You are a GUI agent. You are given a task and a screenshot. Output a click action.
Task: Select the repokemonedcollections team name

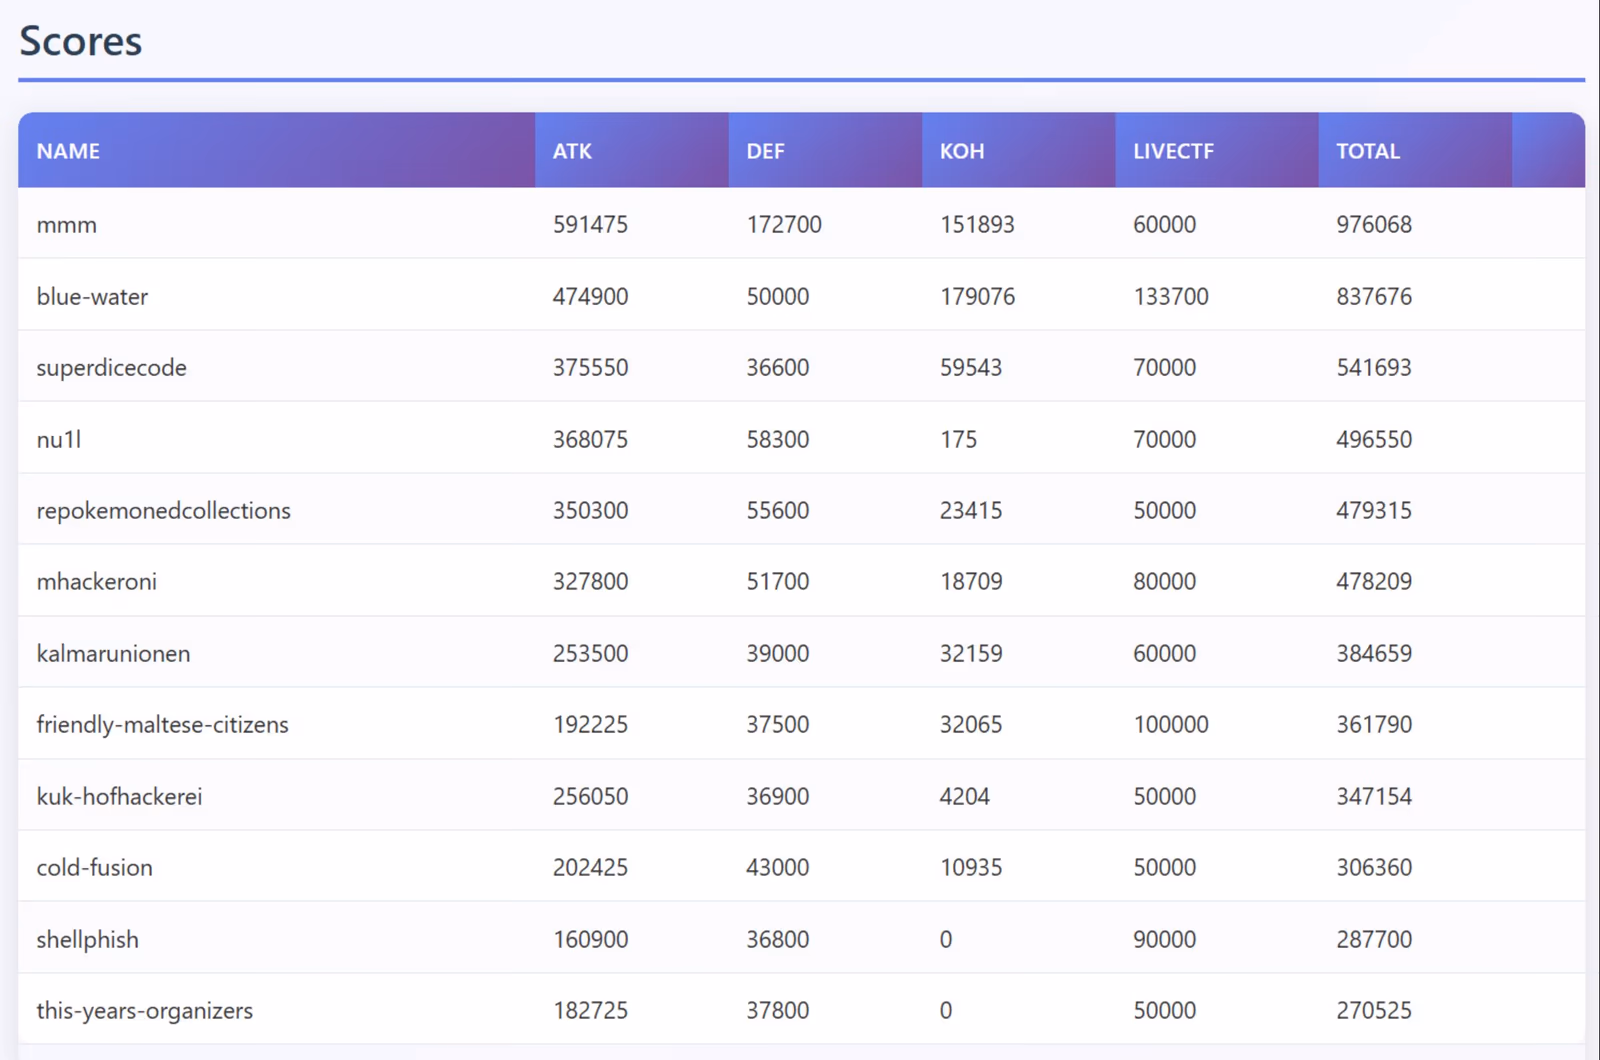click(163, 511)
